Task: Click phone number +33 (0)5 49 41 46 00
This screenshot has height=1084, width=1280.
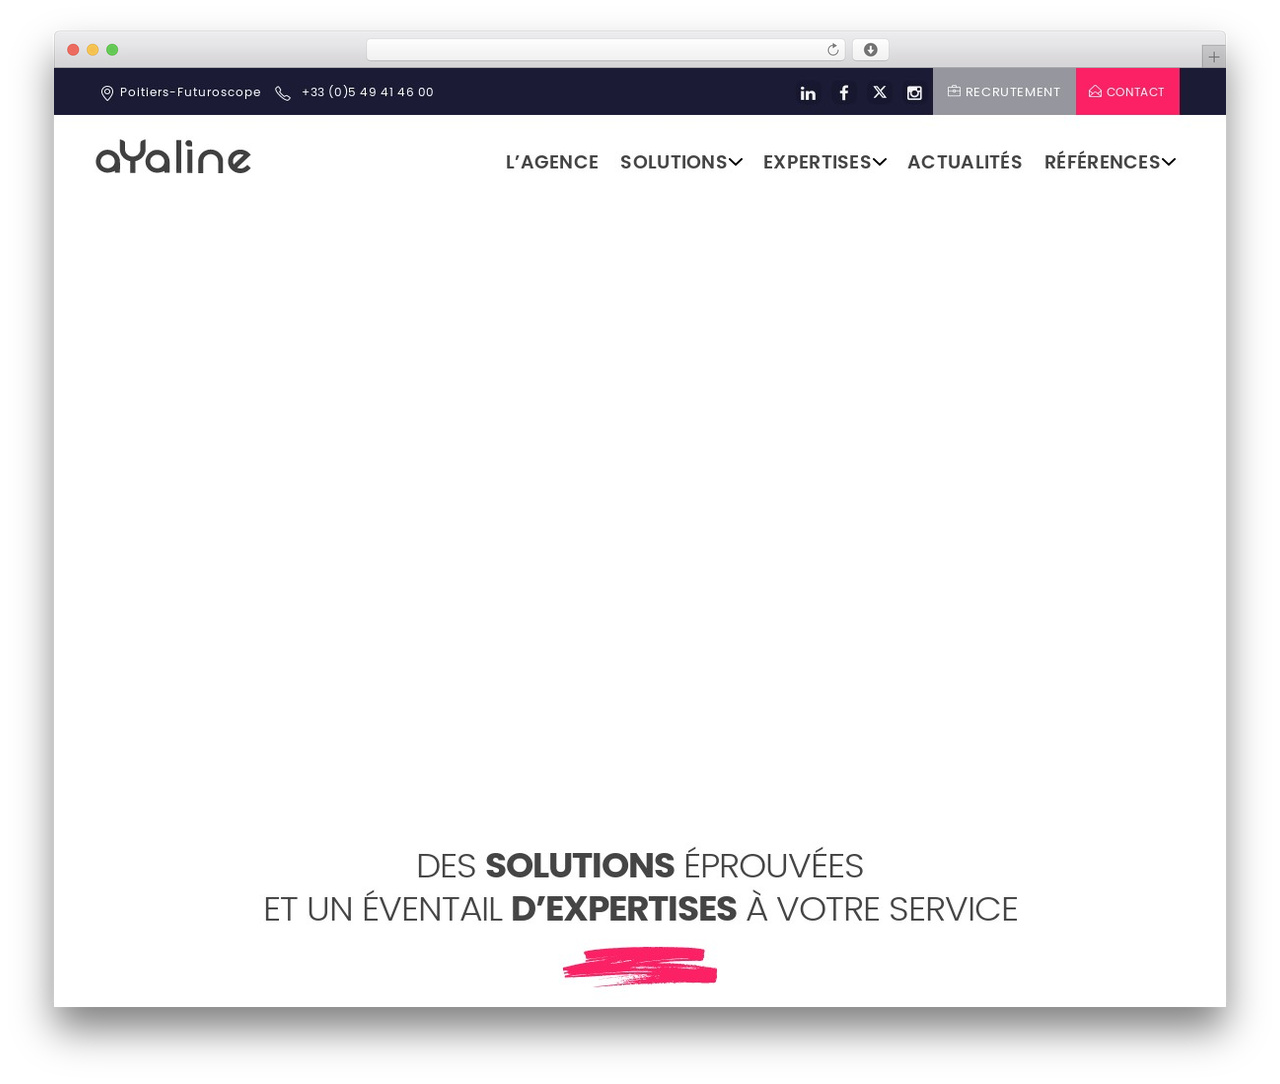Action: click(368, 92)
